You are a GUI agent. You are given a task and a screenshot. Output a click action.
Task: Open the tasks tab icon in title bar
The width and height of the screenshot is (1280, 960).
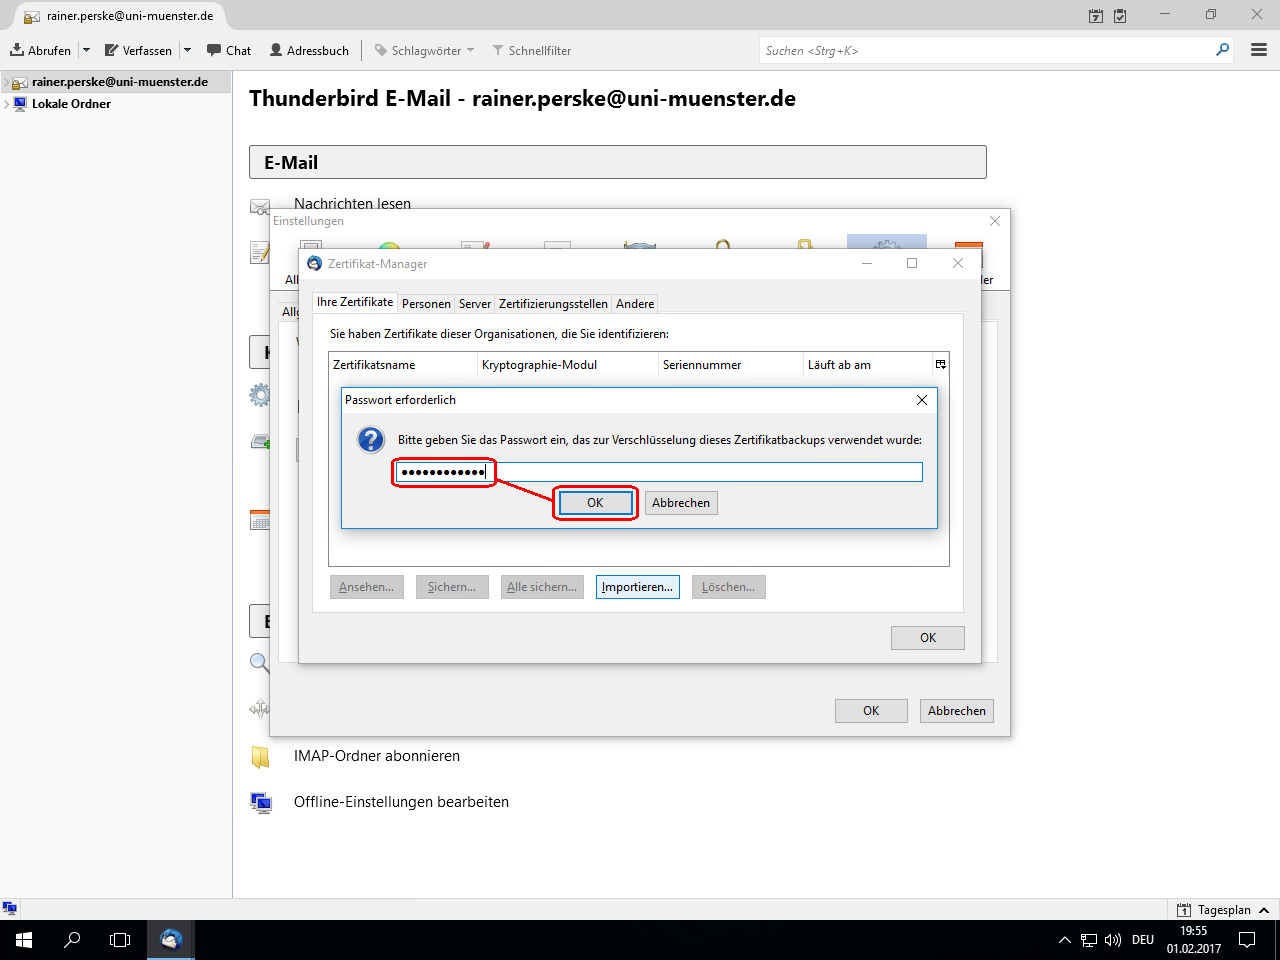(x=1120, y=16)
